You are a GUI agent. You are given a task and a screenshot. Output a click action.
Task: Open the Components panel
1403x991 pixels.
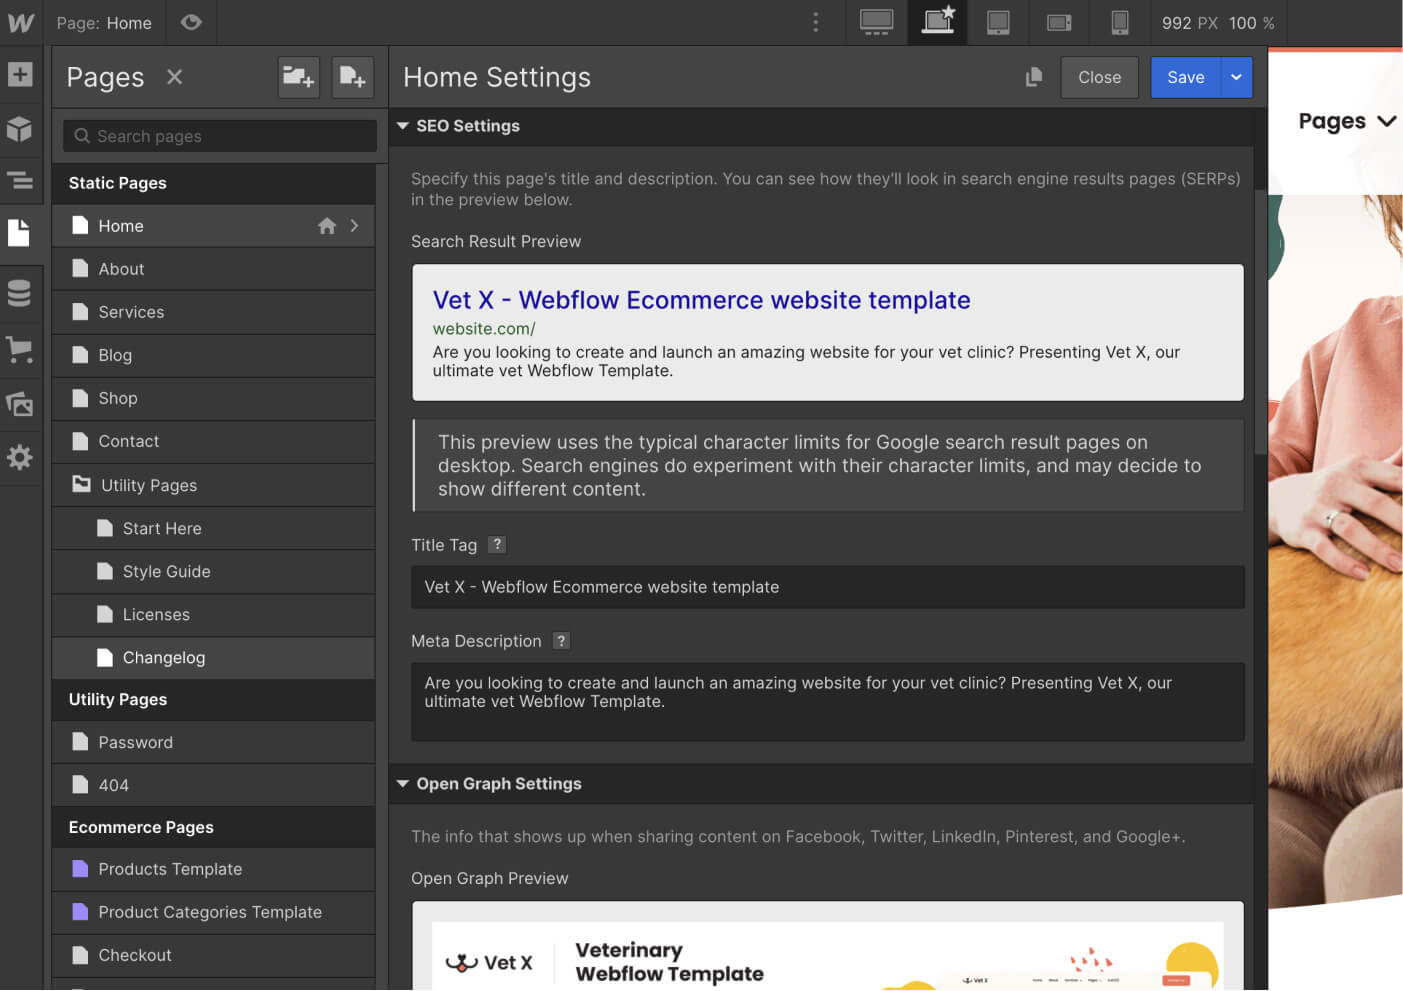click(x=21, y=129)
